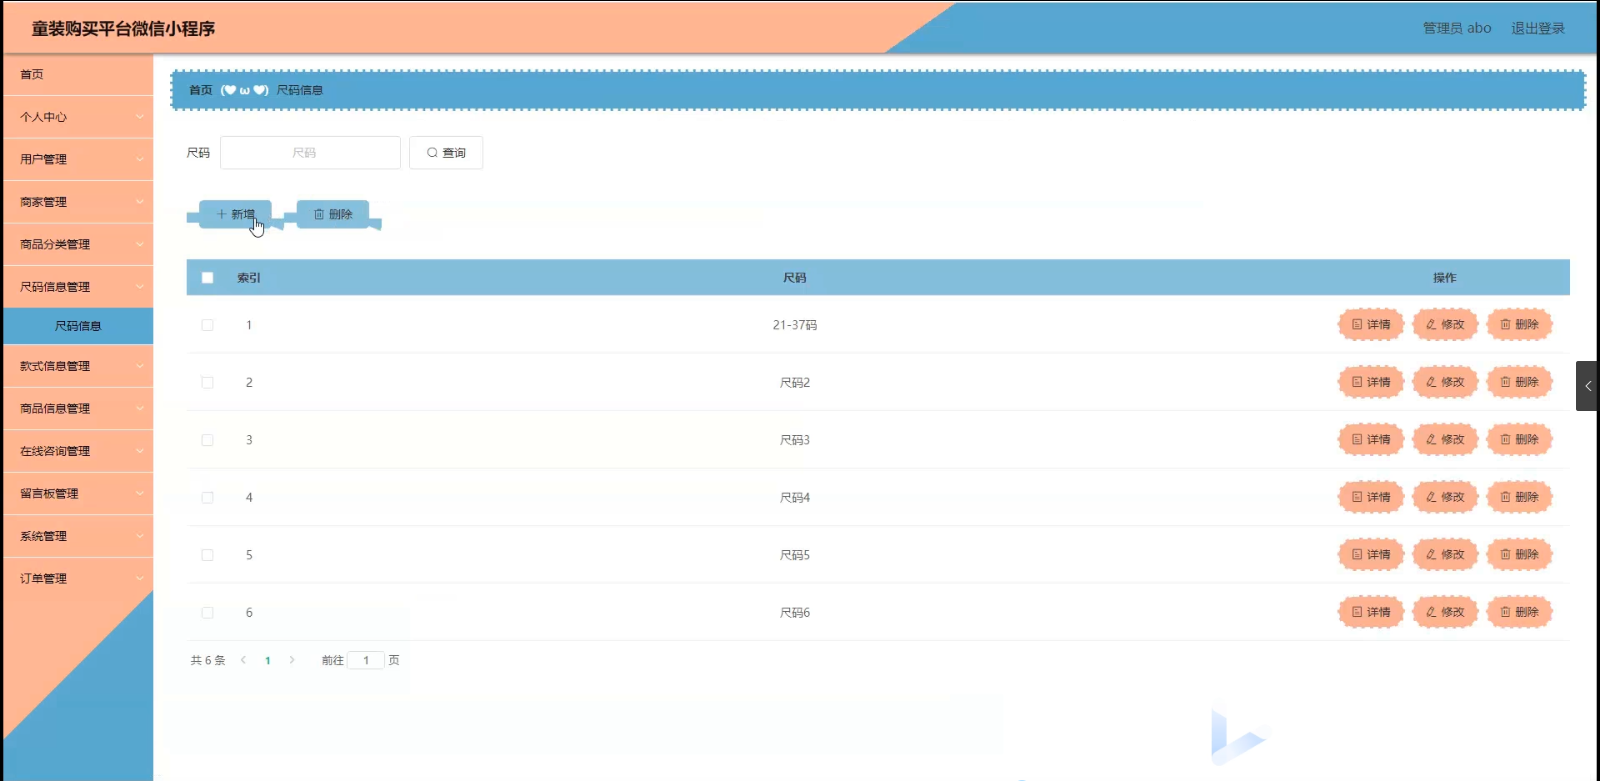Screen dimensions: 1600x781
Task: Click the side panel collapse arrow tab
Action: tap(1587, 386)
